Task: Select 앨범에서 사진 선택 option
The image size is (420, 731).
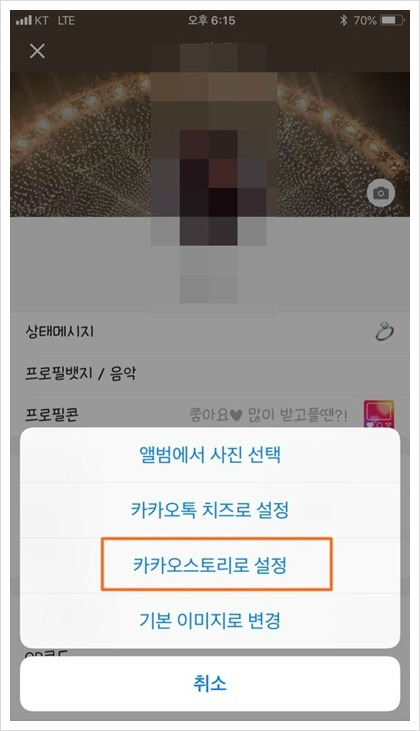Action: click(x=210, y=455)
